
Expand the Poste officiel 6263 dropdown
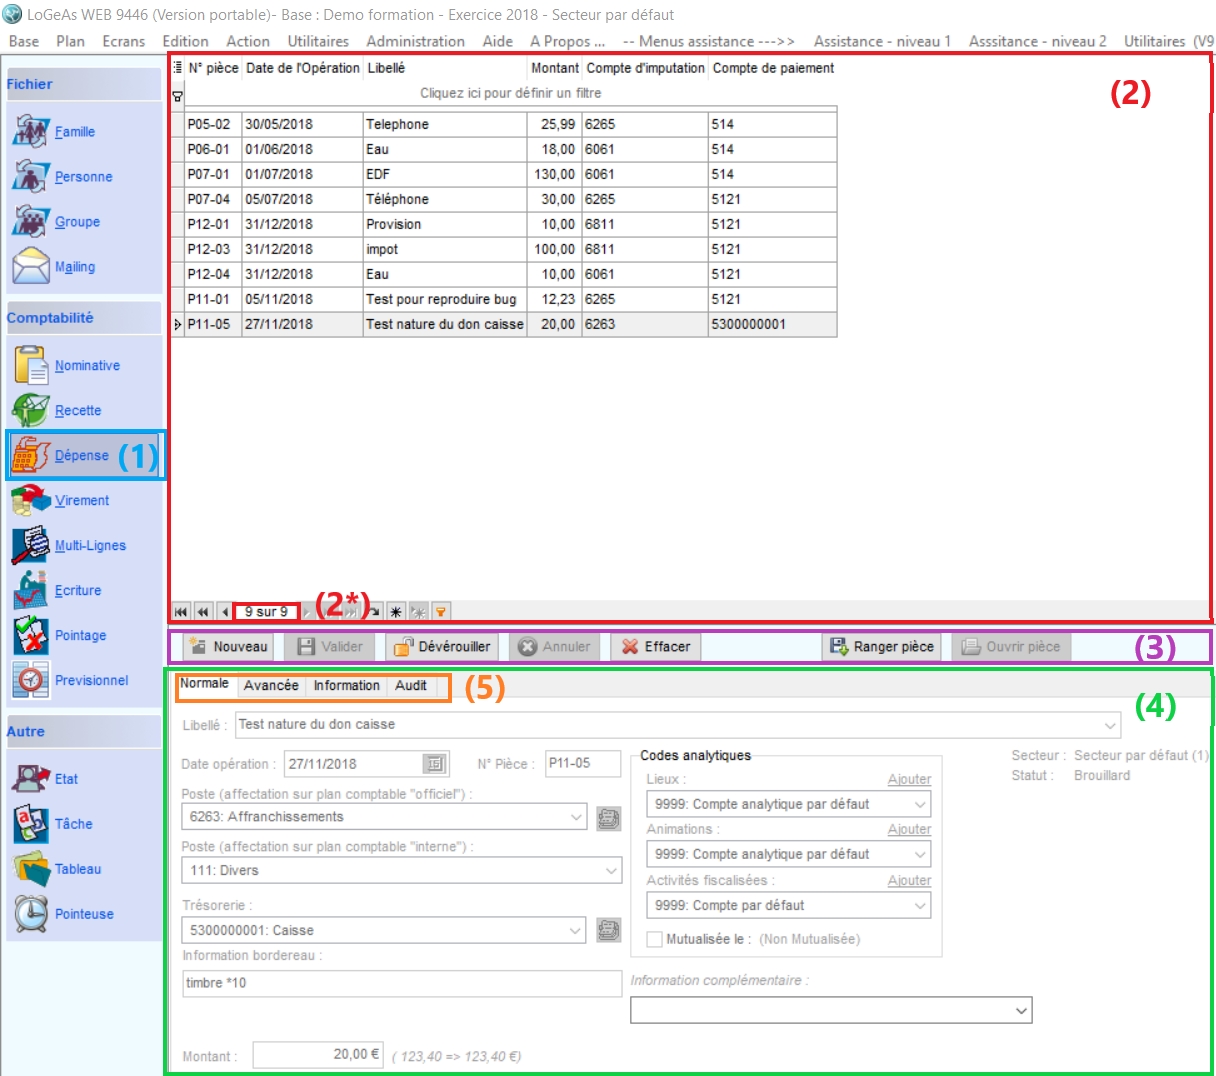click(576, 817)
